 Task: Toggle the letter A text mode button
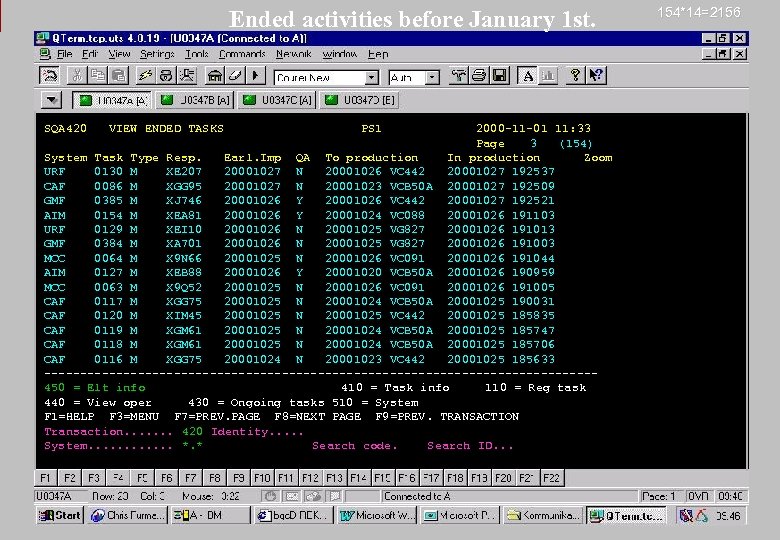click(x=527, y=76)
